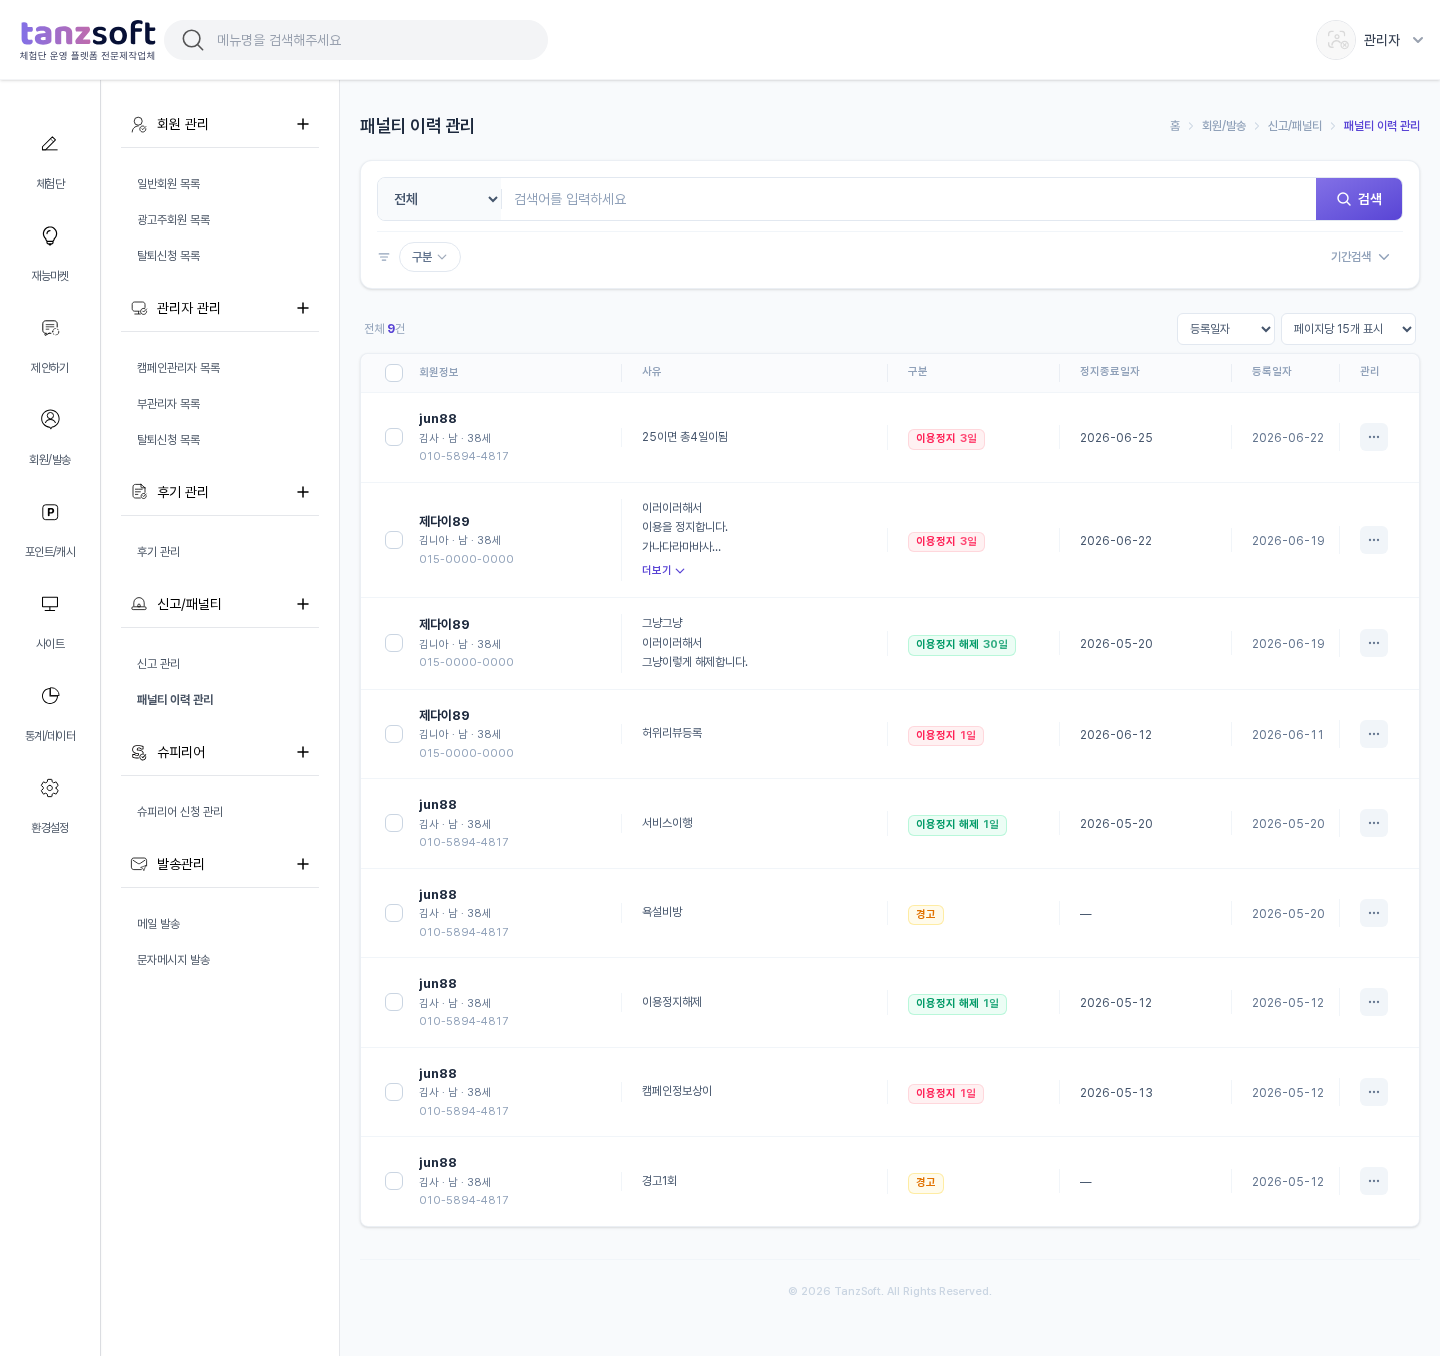Click the purple 검색 button
Screen dimensions: 1440x1356
[x=1359, y=199]
